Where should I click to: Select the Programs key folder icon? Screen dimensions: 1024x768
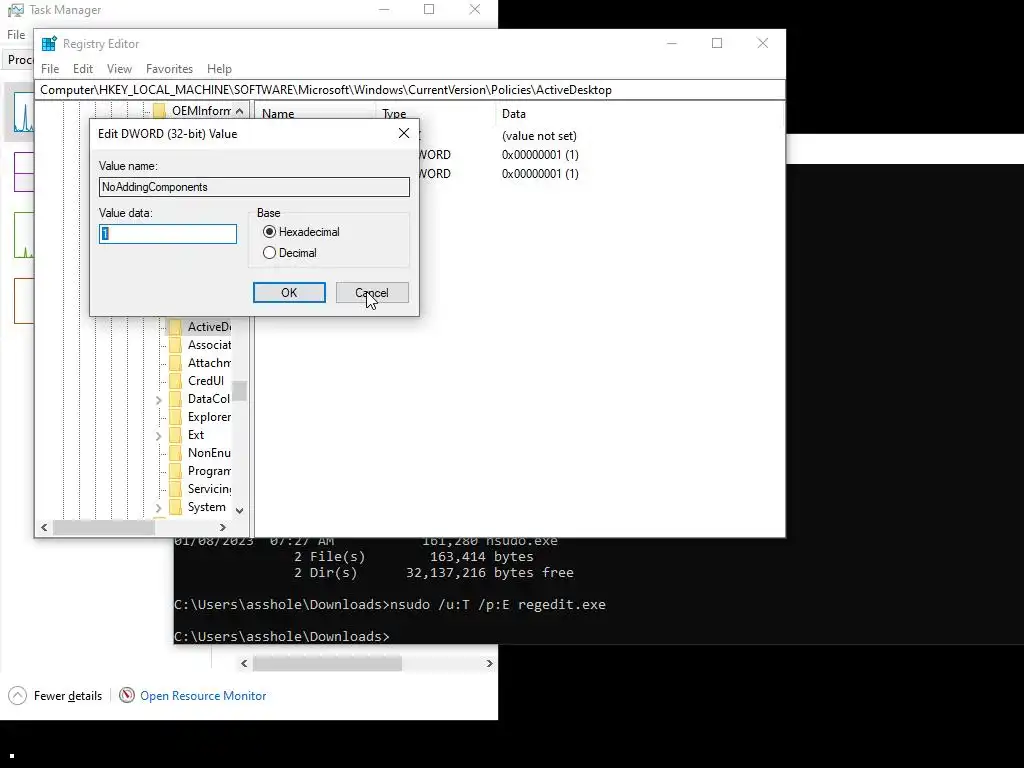pos(175,471)
